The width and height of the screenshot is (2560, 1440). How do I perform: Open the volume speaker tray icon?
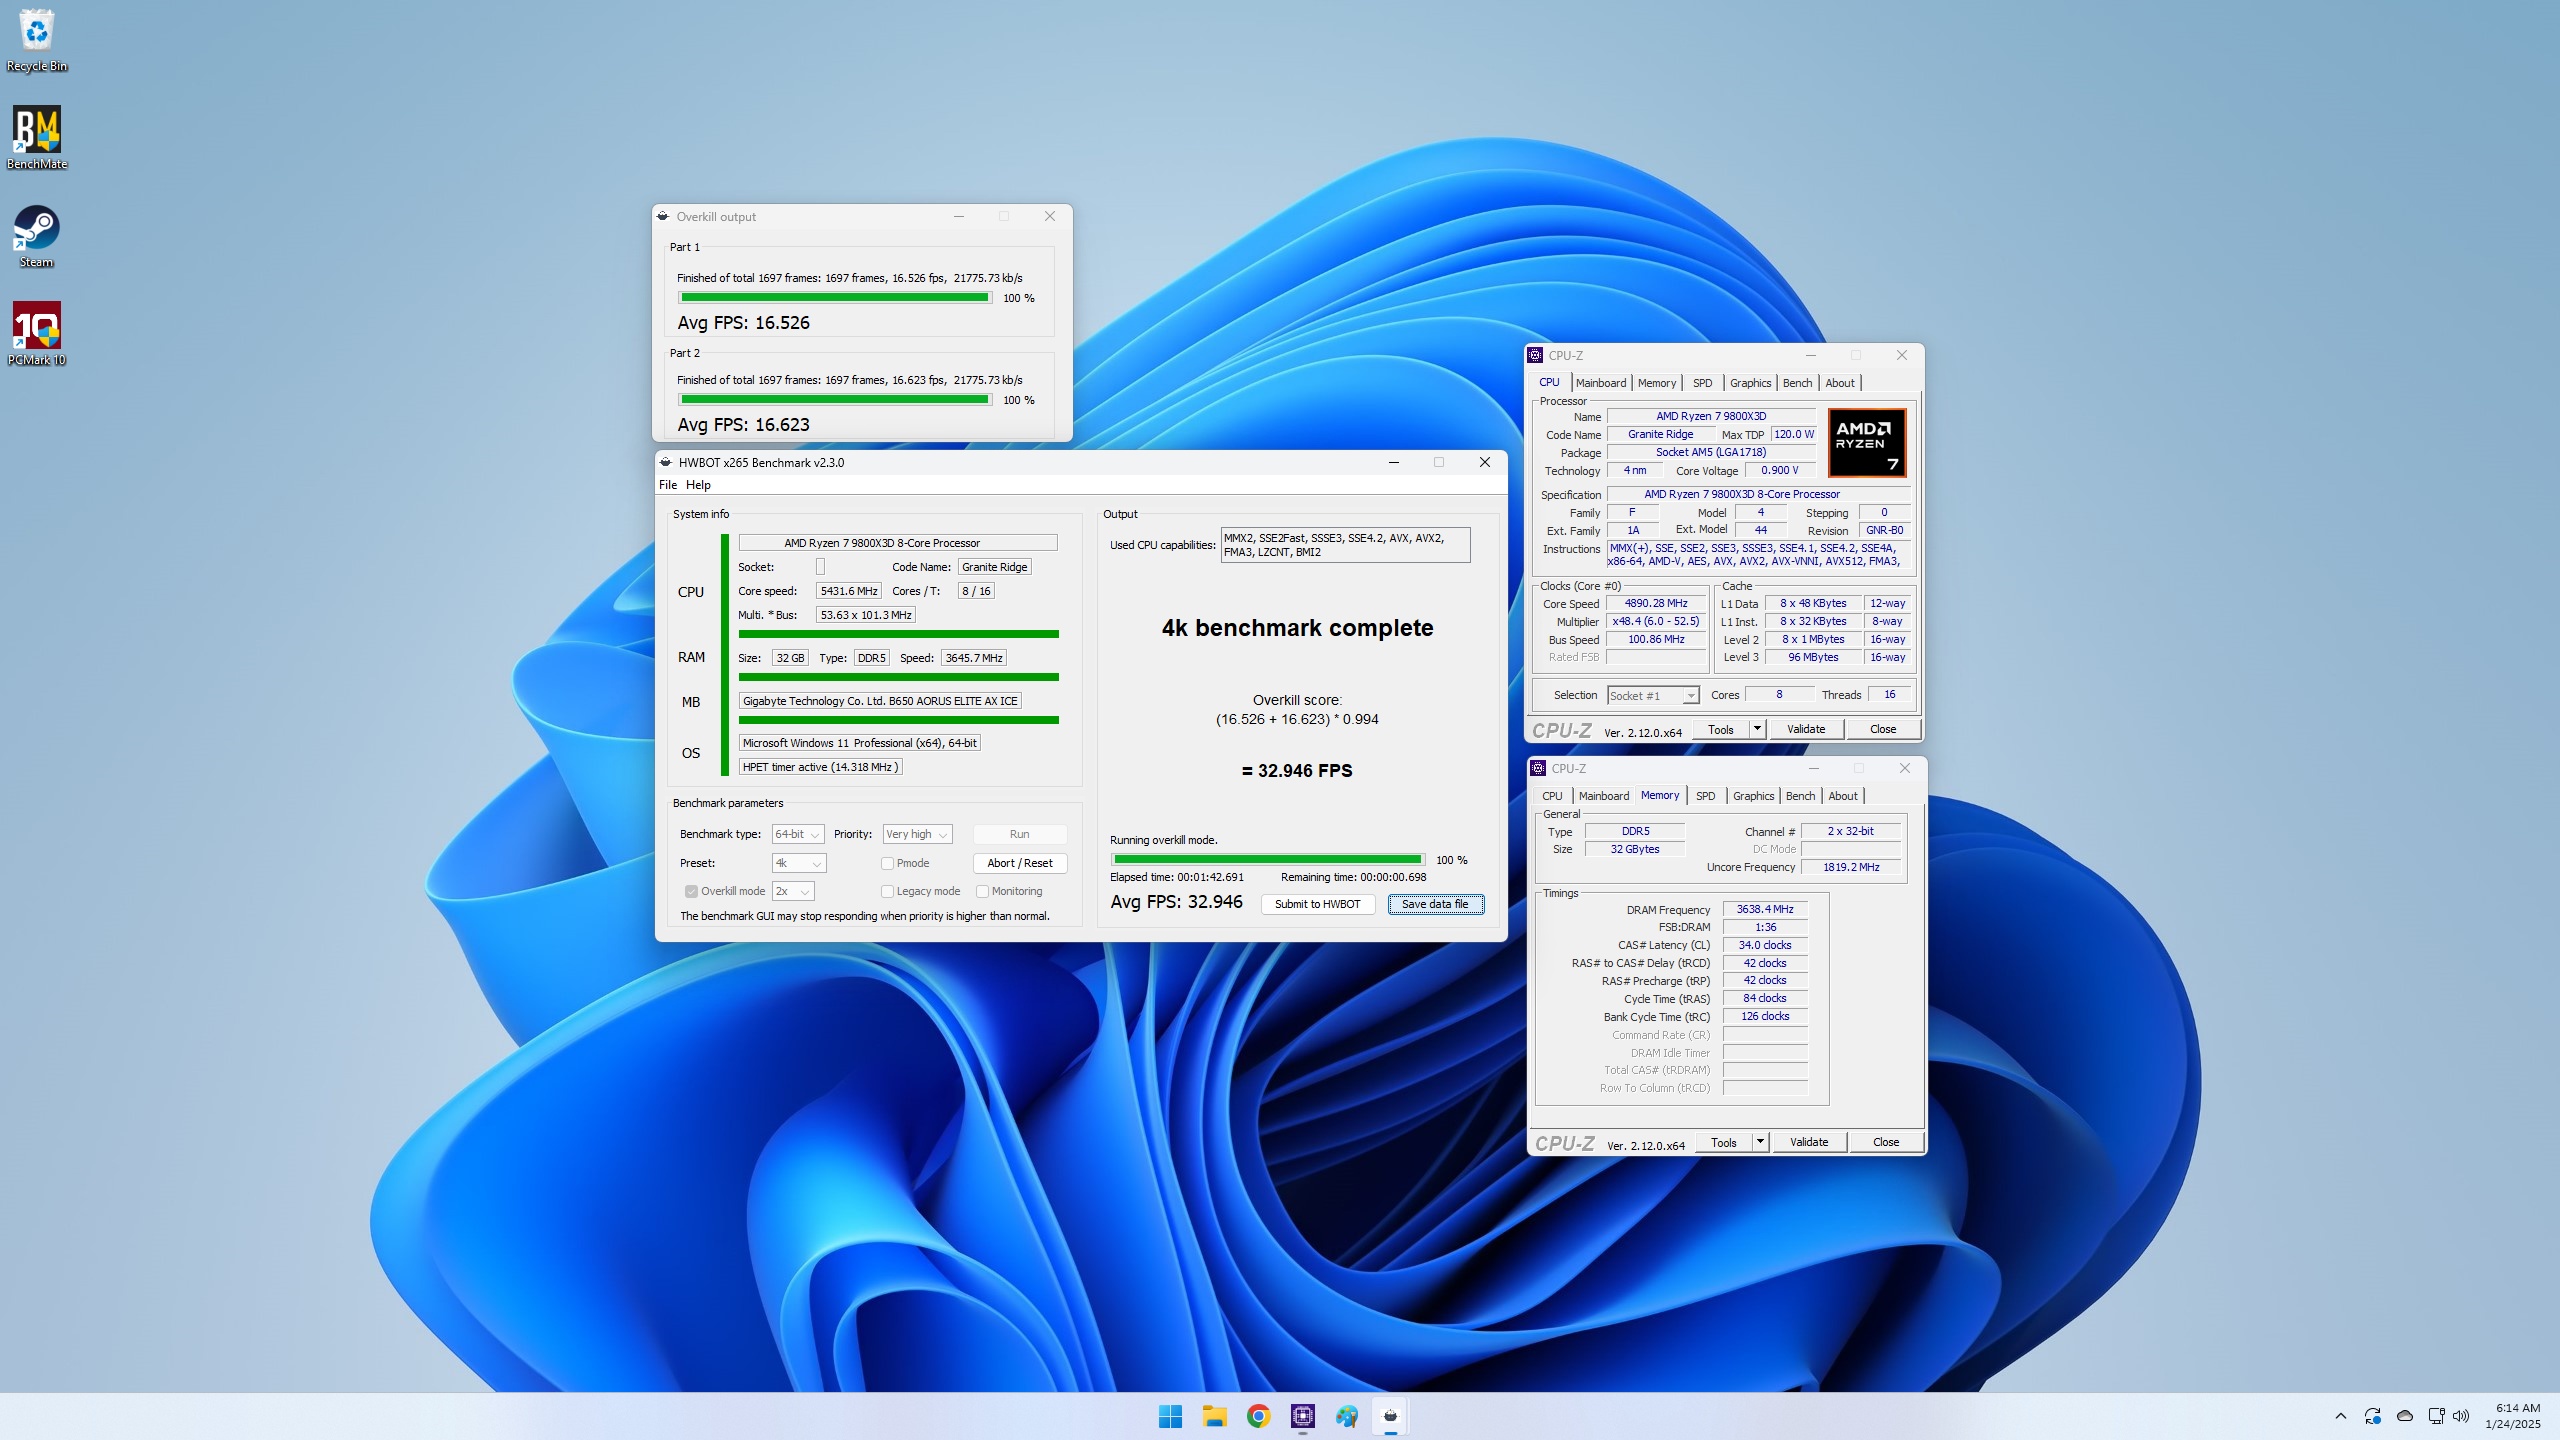point(2461,1416)
